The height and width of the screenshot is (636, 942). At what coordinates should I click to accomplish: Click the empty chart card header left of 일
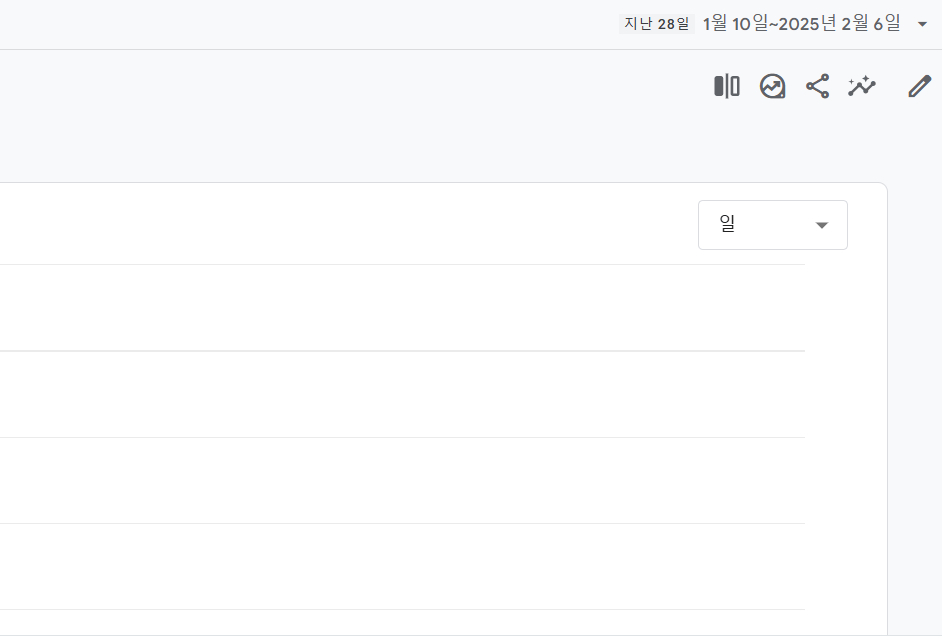(348, 224)
